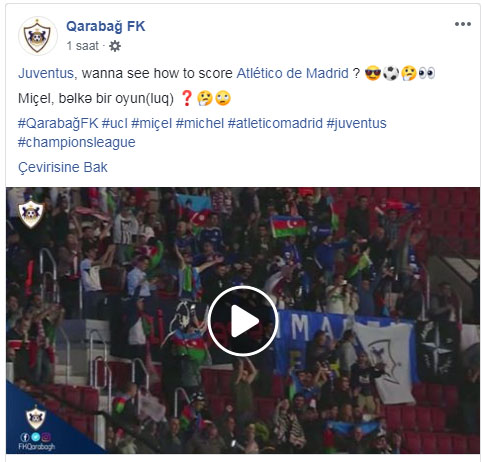This screenshot has width=485, height=462.
Task: Open the Qarabağ FK page name link
Action: pos(105,26)
